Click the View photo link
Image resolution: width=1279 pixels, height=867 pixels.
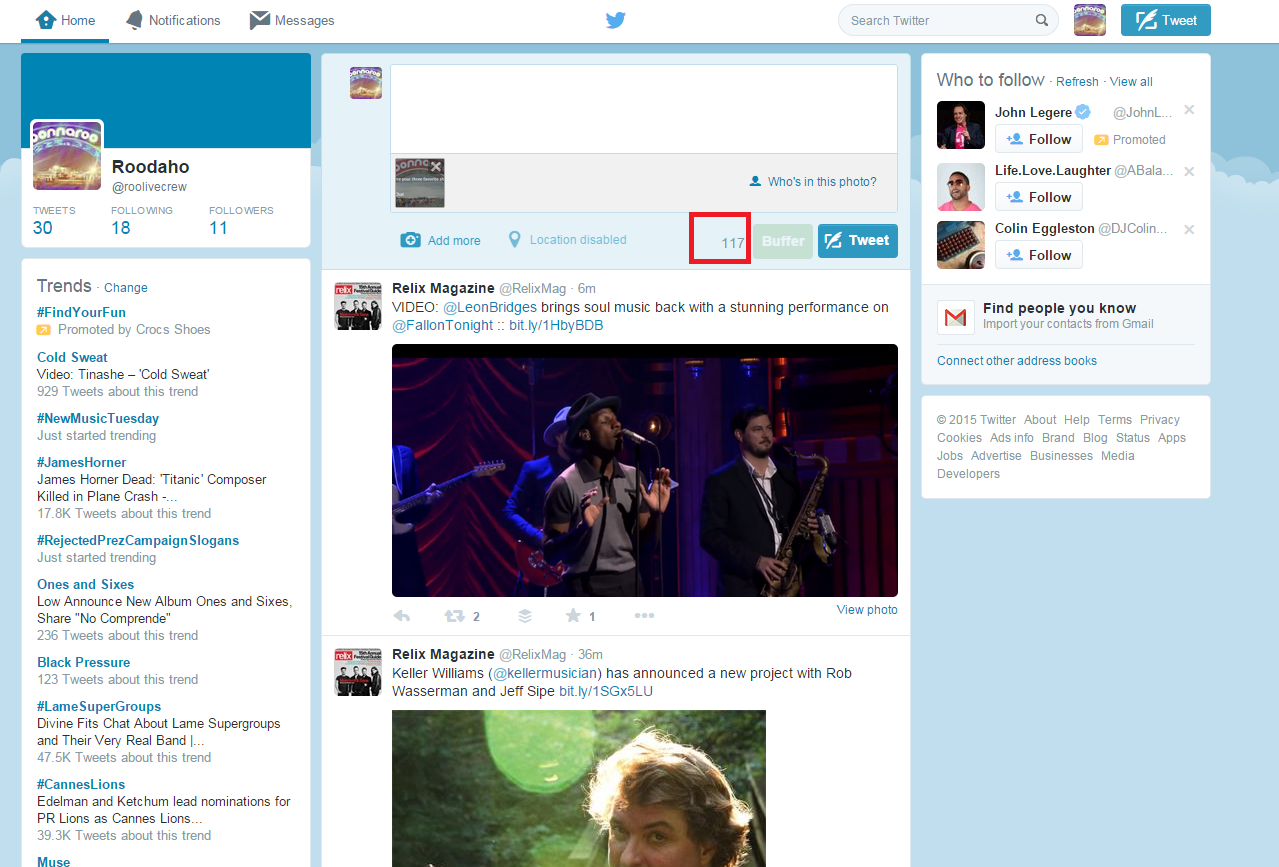[x=867, y=610]
